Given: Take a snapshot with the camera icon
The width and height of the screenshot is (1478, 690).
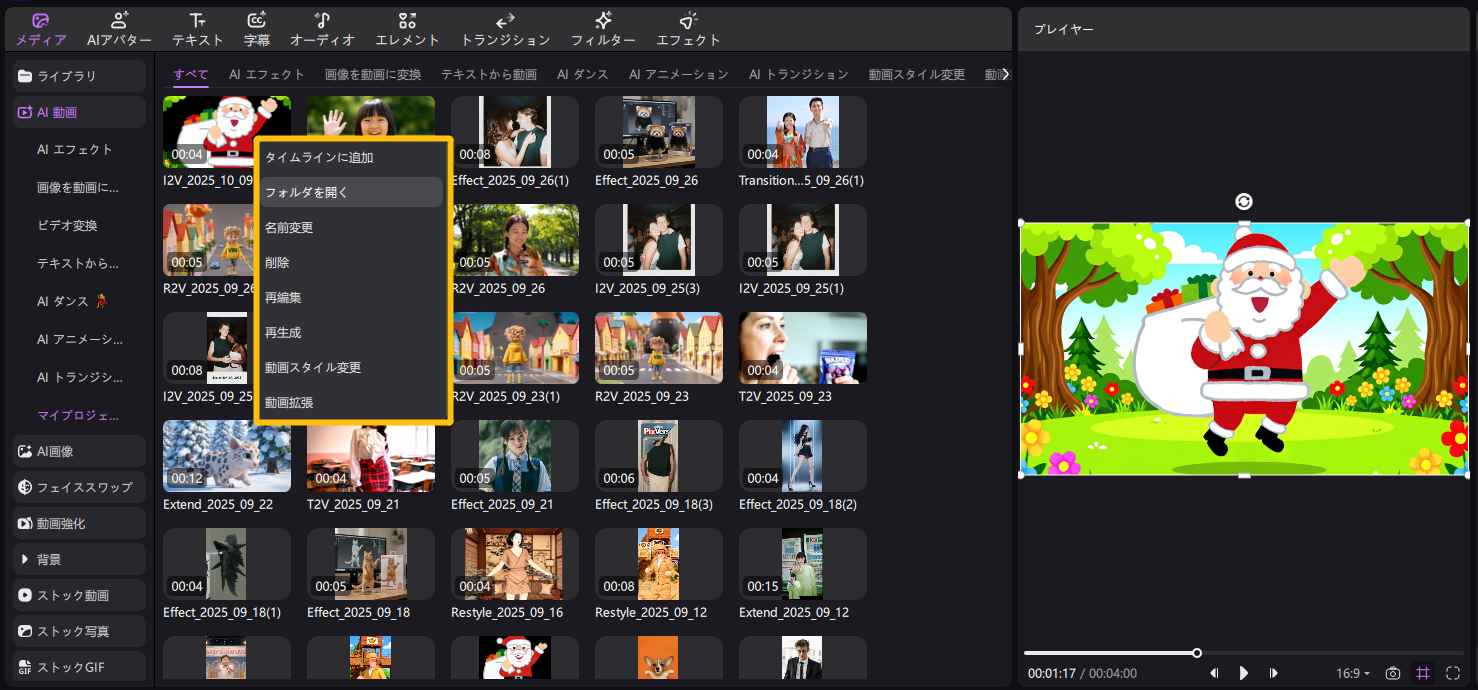Looking at the screenshot, I should point(1392,673).
